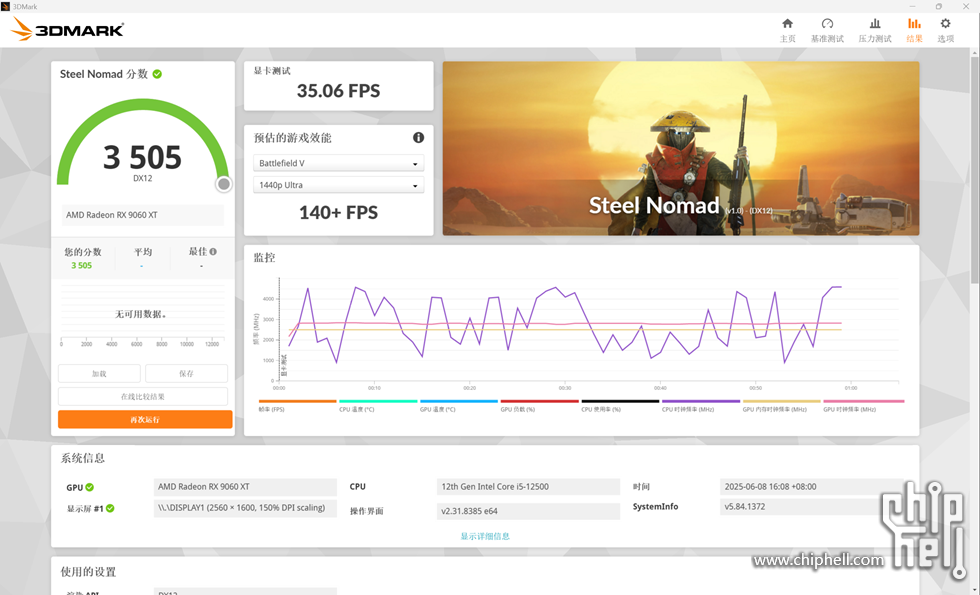Screen dimensions: 980x595
Task: Open the Battlefield V game dropdown
Action: 338,163
